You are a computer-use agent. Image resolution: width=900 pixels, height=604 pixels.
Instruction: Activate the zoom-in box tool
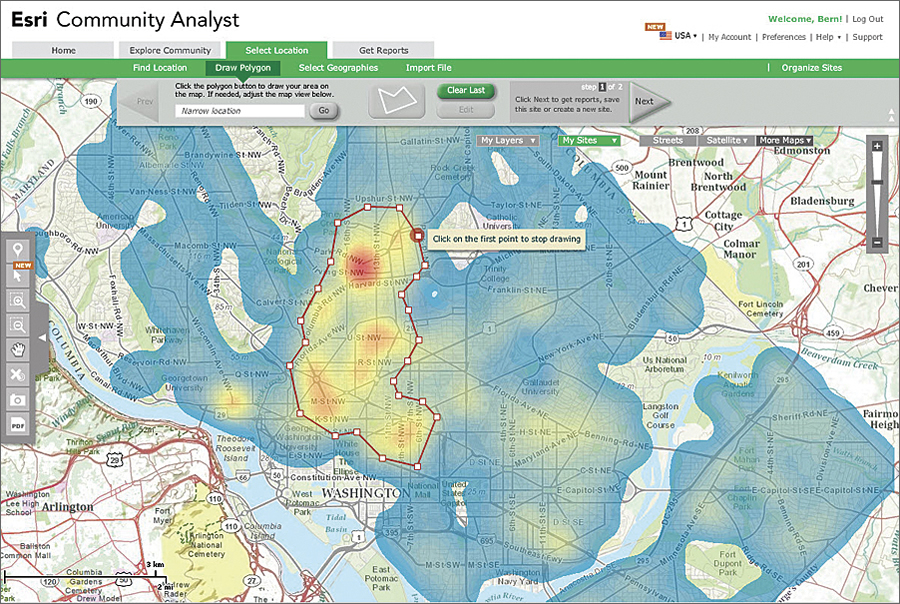pos(18,300)
